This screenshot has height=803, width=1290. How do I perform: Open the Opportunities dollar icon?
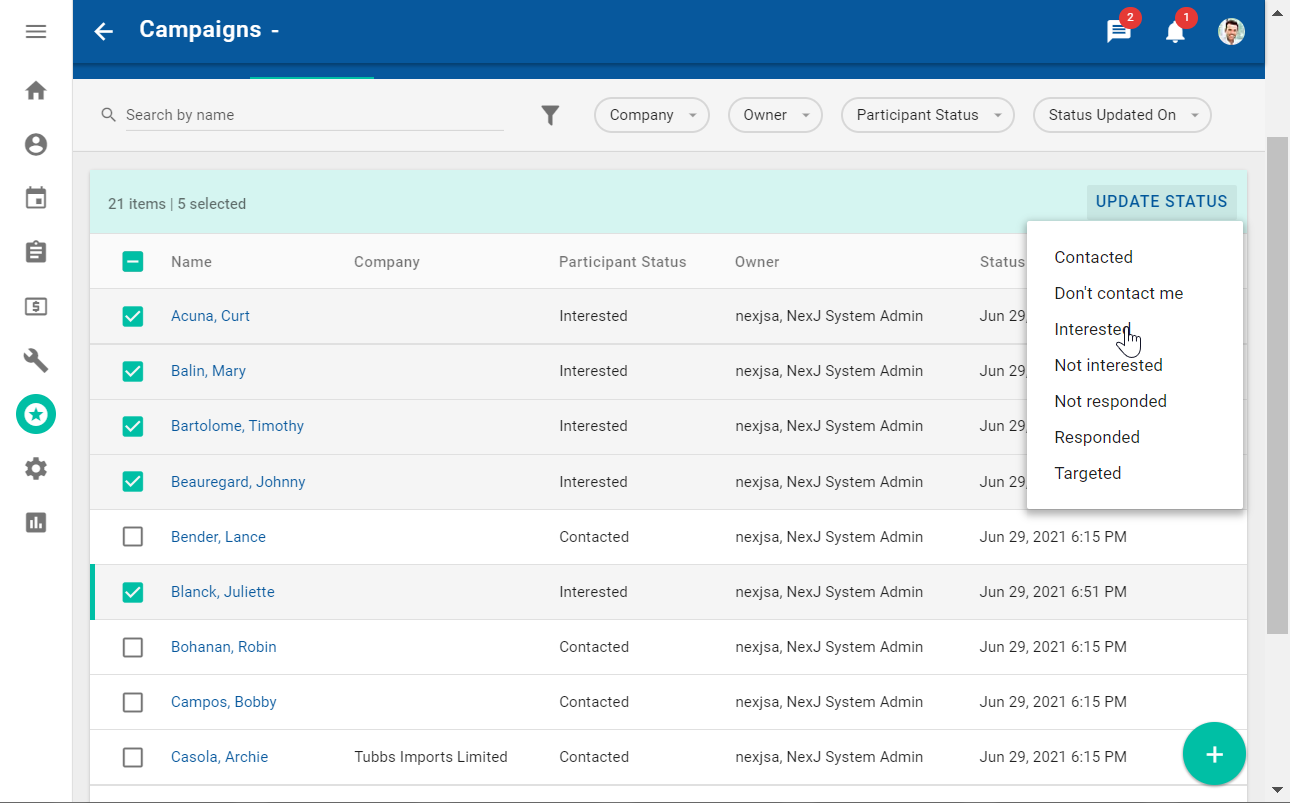coord(36,306)
